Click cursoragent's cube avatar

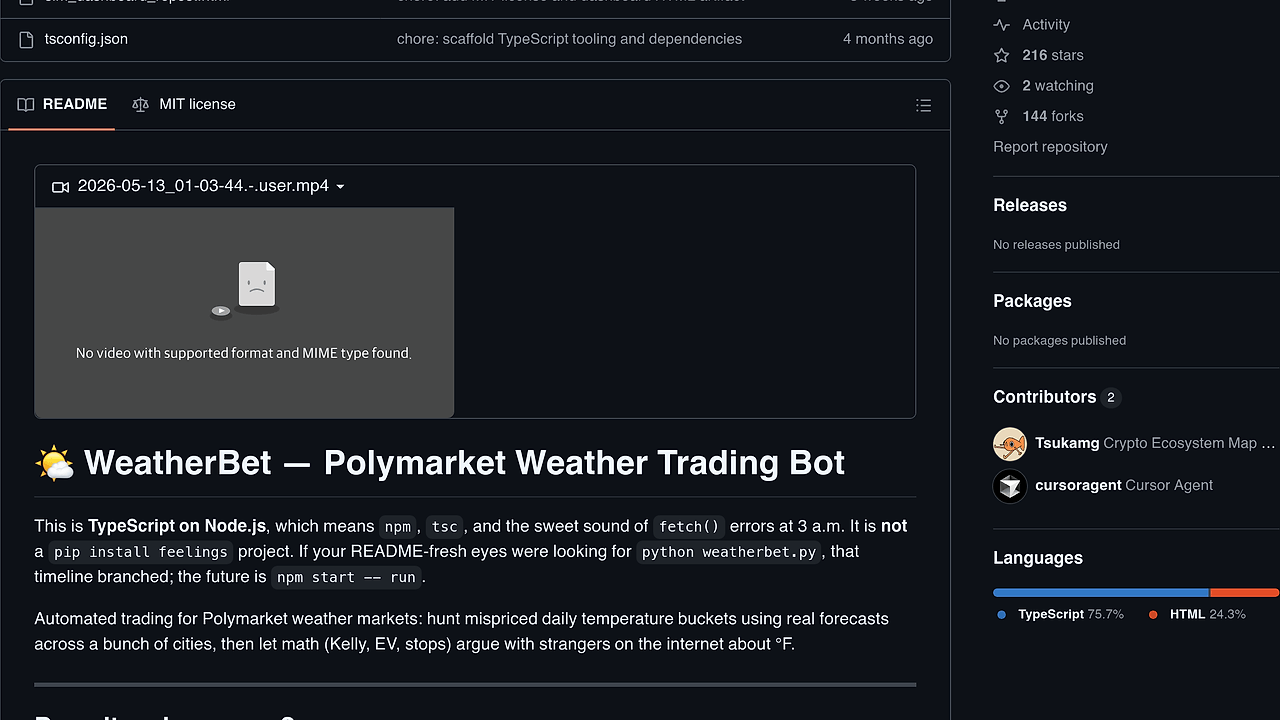(1010, 486)
